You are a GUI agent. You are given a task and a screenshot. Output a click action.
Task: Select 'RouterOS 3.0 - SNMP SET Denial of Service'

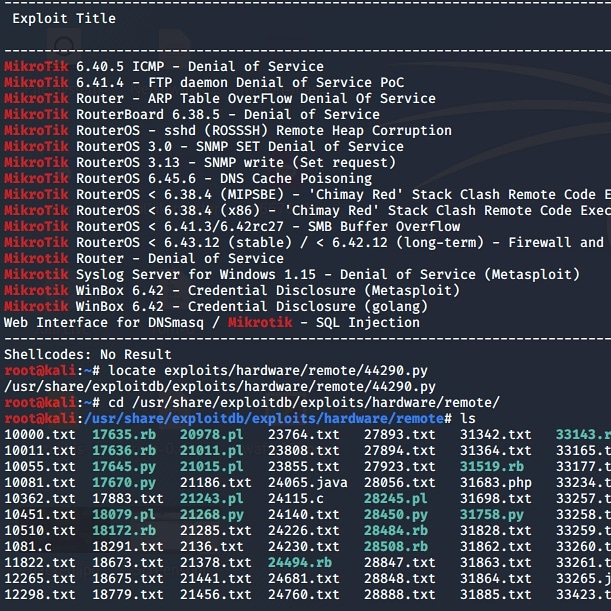point(240,146)
